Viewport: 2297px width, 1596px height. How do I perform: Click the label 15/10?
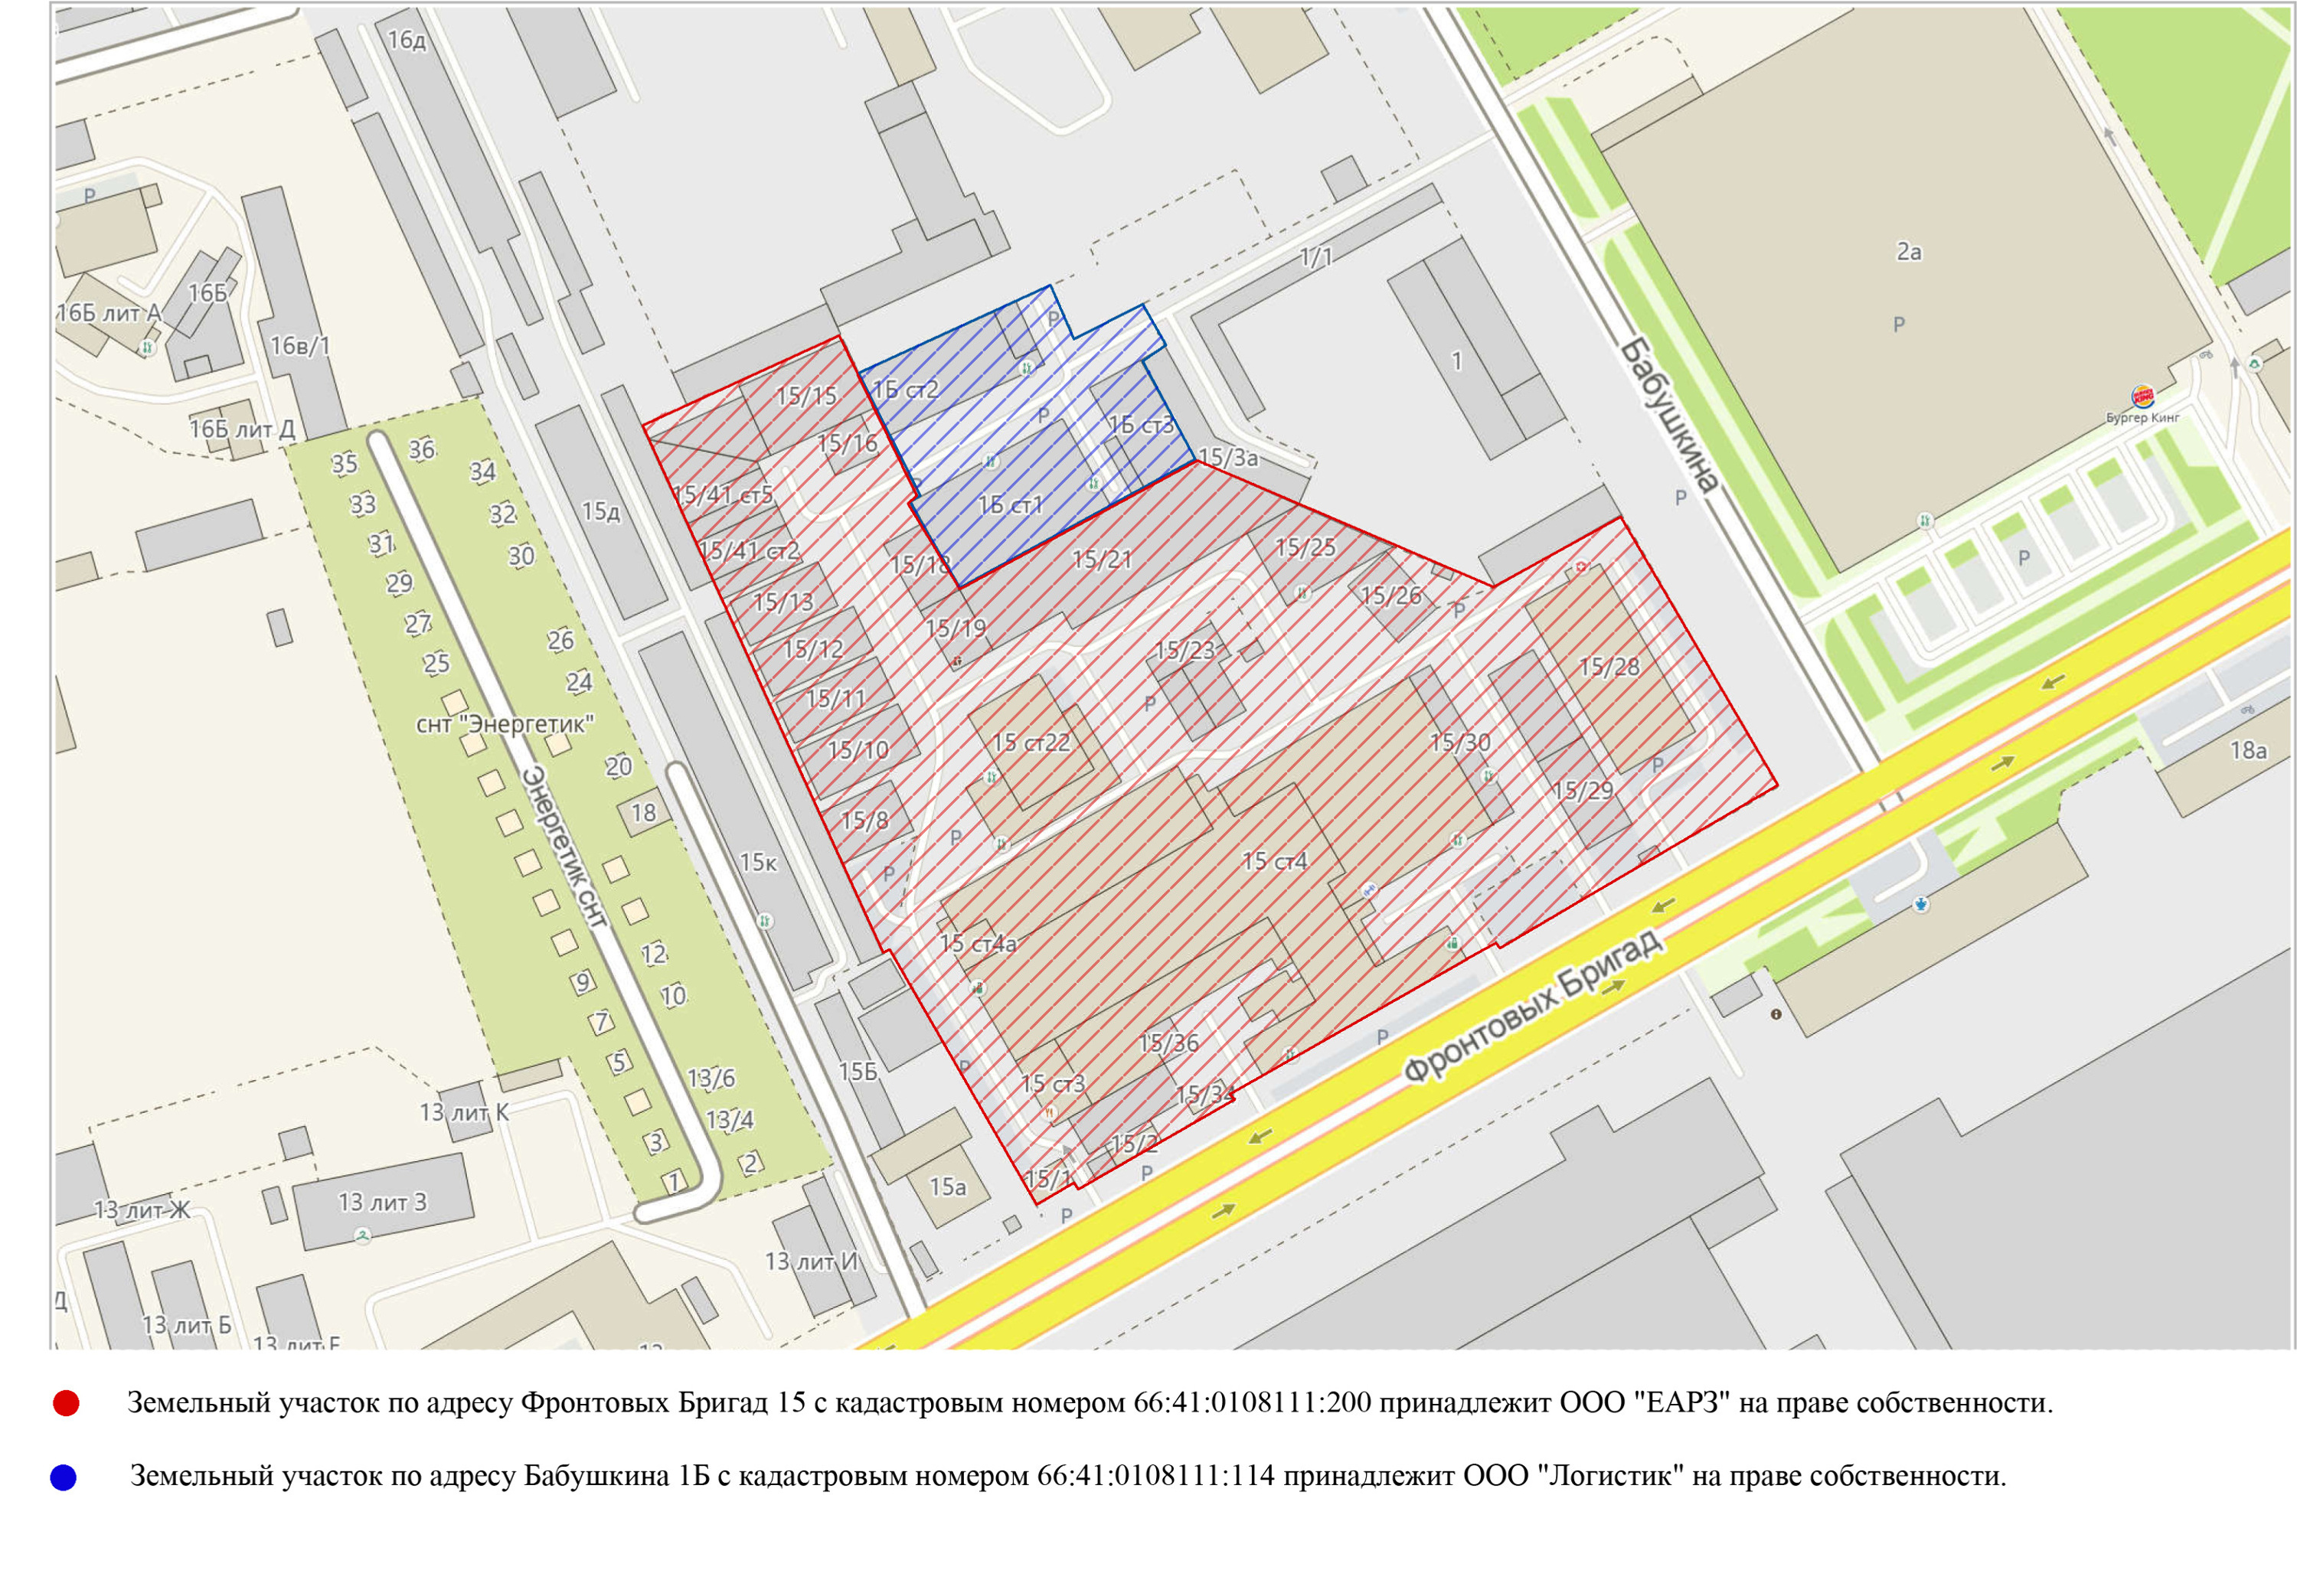(858, 750)
